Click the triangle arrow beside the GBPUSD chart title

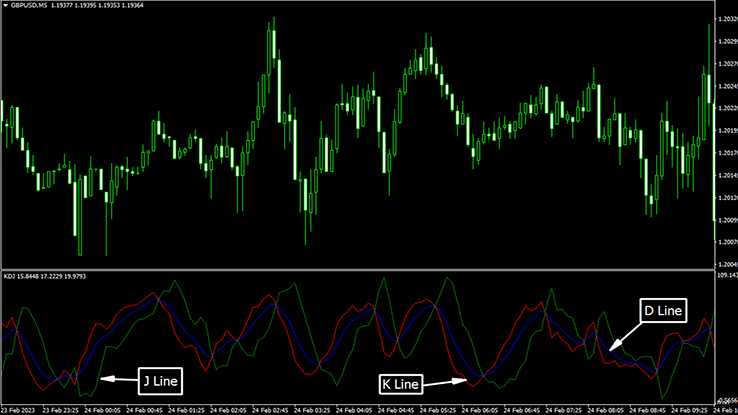(x=5, y=6)
